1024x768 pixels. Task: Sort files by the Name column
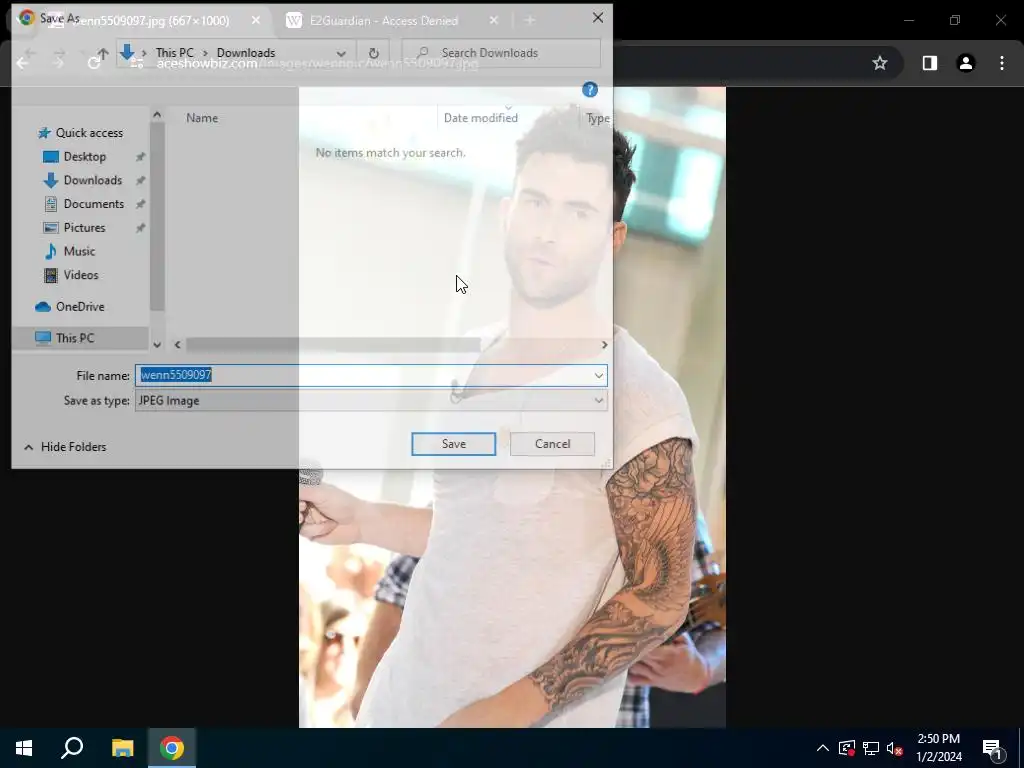point(202,118)
